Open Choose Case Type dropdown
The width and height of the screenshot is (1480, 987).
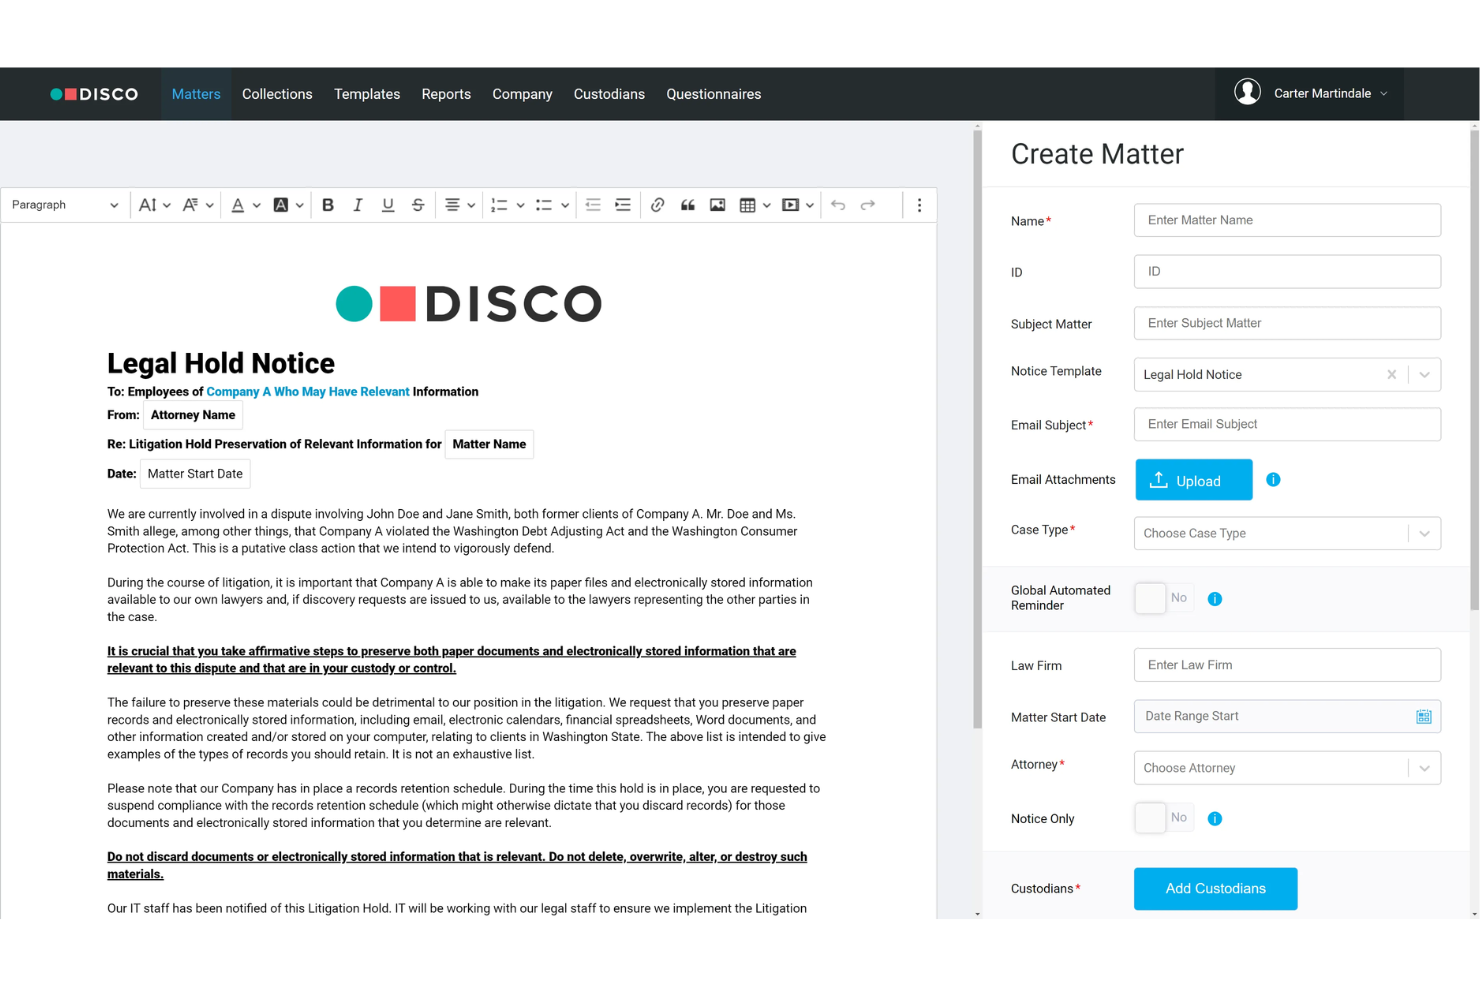[x=1287, y=533]
